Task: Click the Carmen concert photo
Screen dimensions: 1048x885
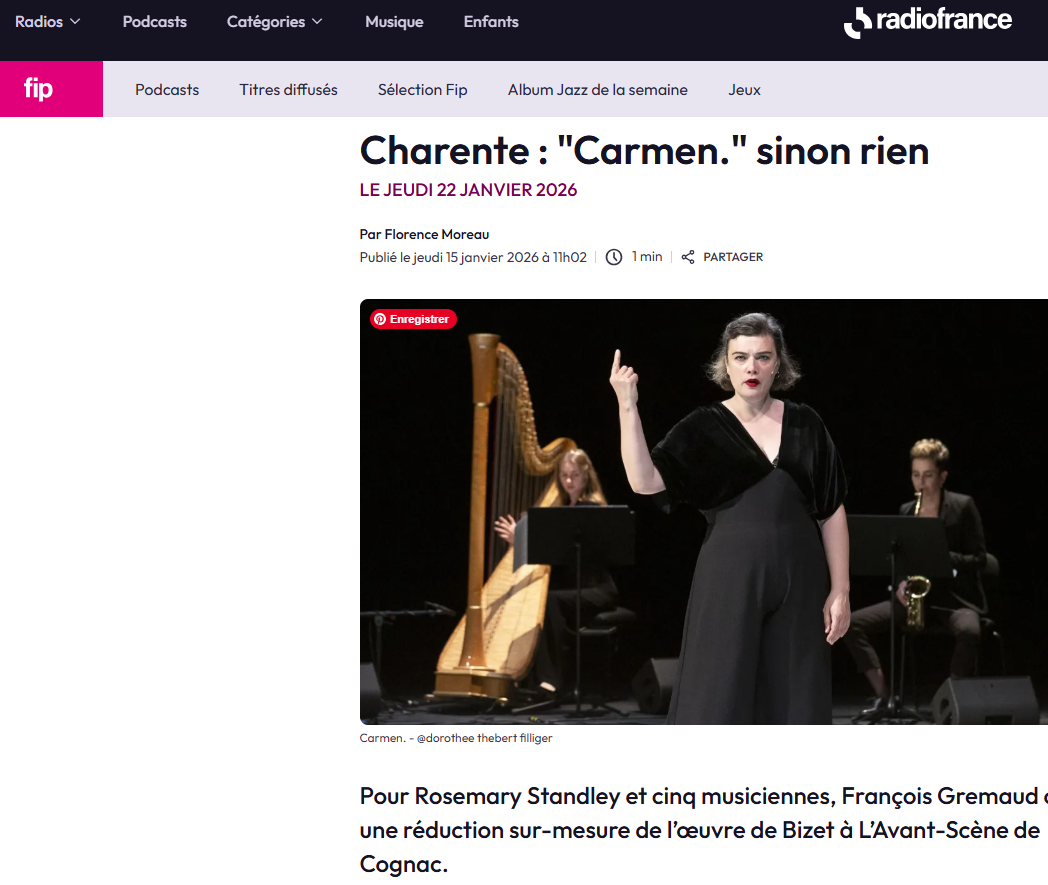Action: coord(704,512)
